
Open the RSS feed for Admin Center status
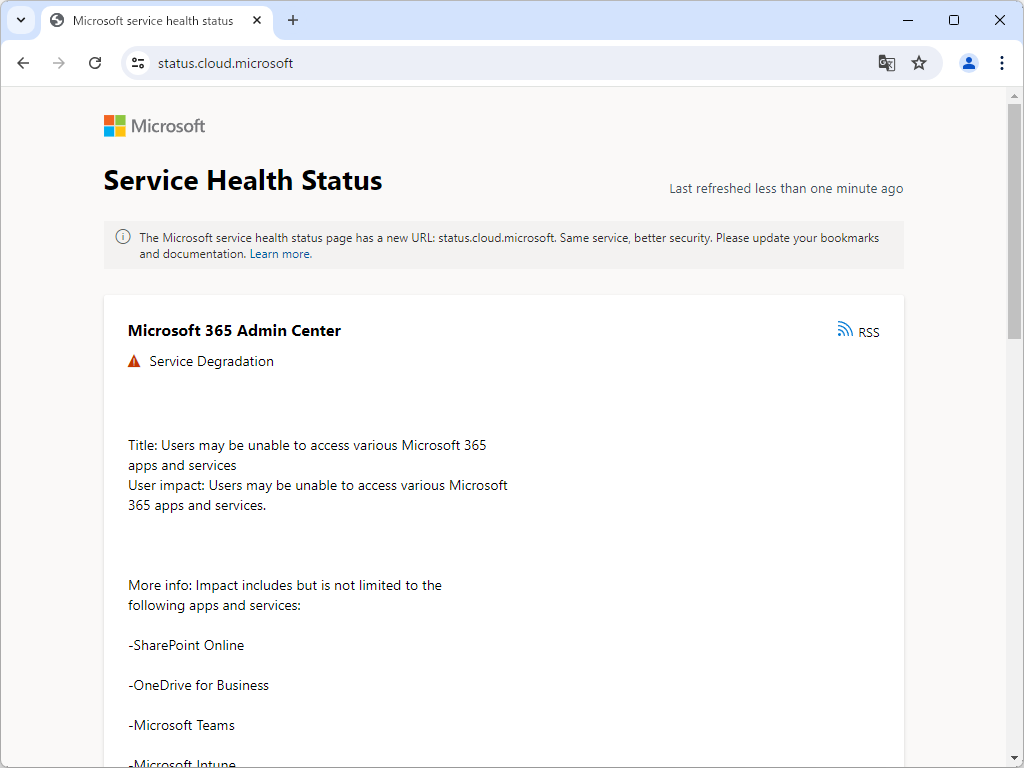(x=846, y=330)
